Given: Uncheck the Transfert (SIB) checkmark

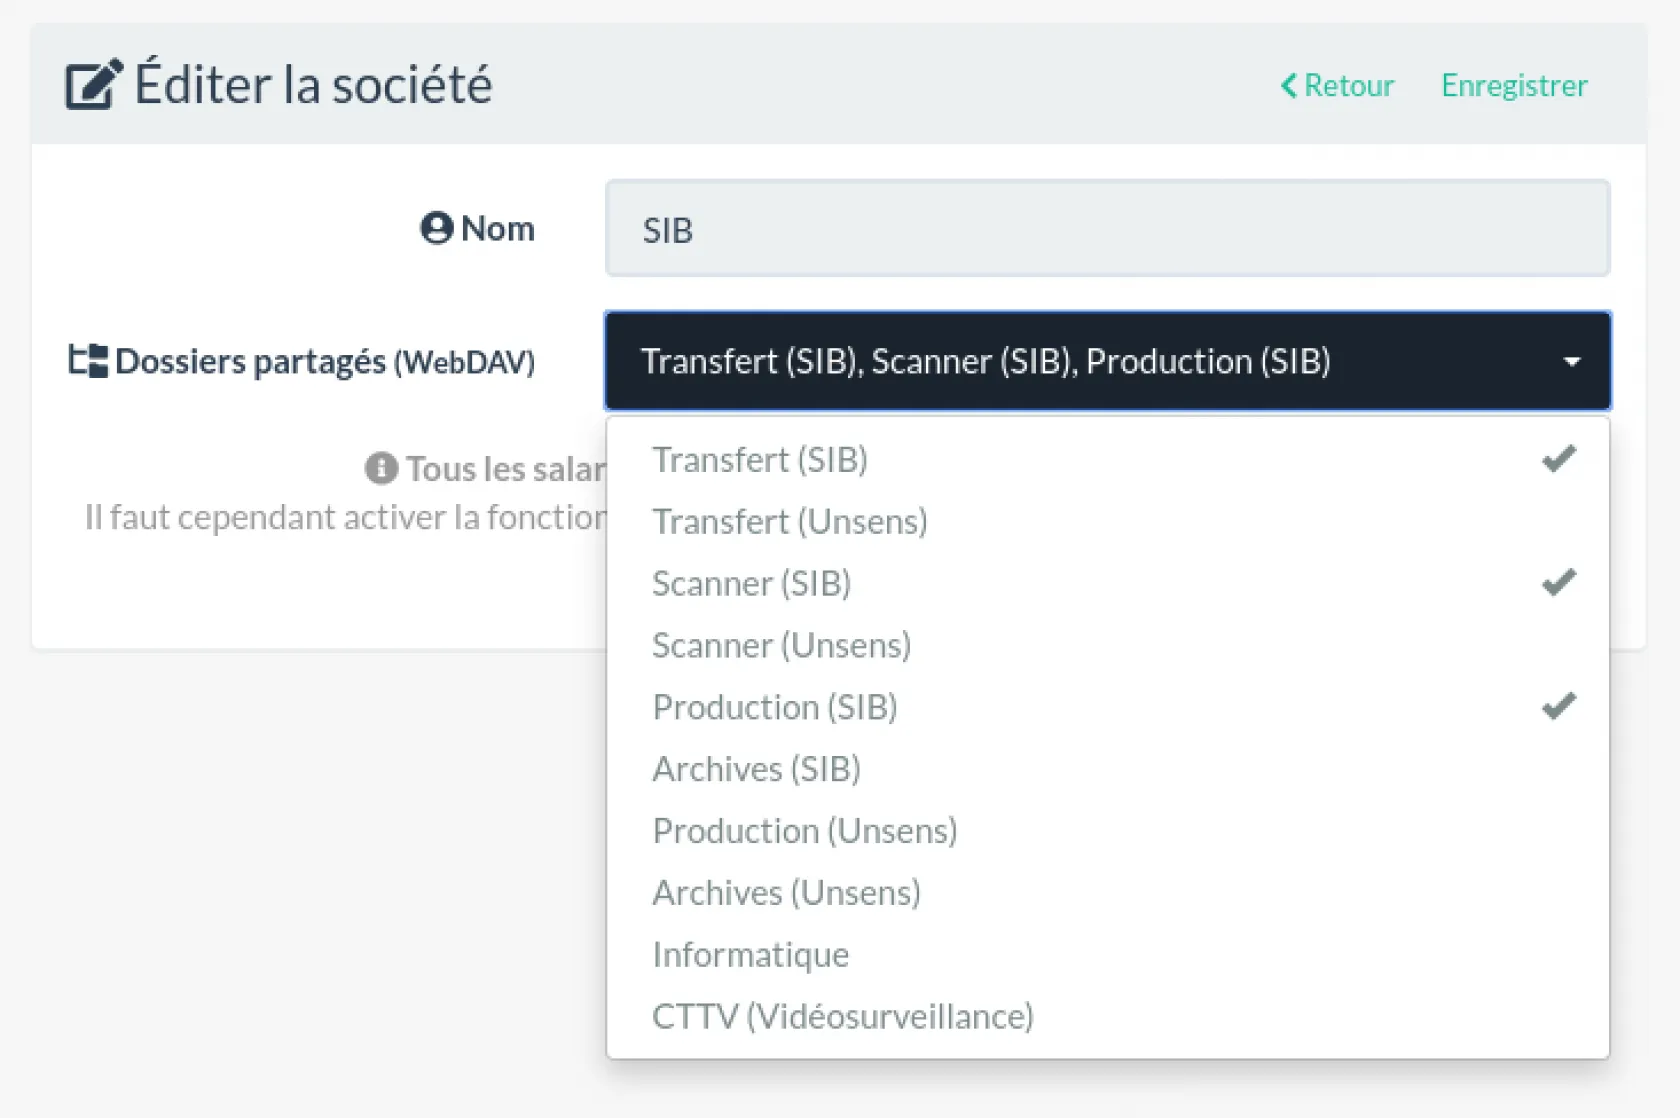Looking at the screenshot, I should pos(1558,459).
